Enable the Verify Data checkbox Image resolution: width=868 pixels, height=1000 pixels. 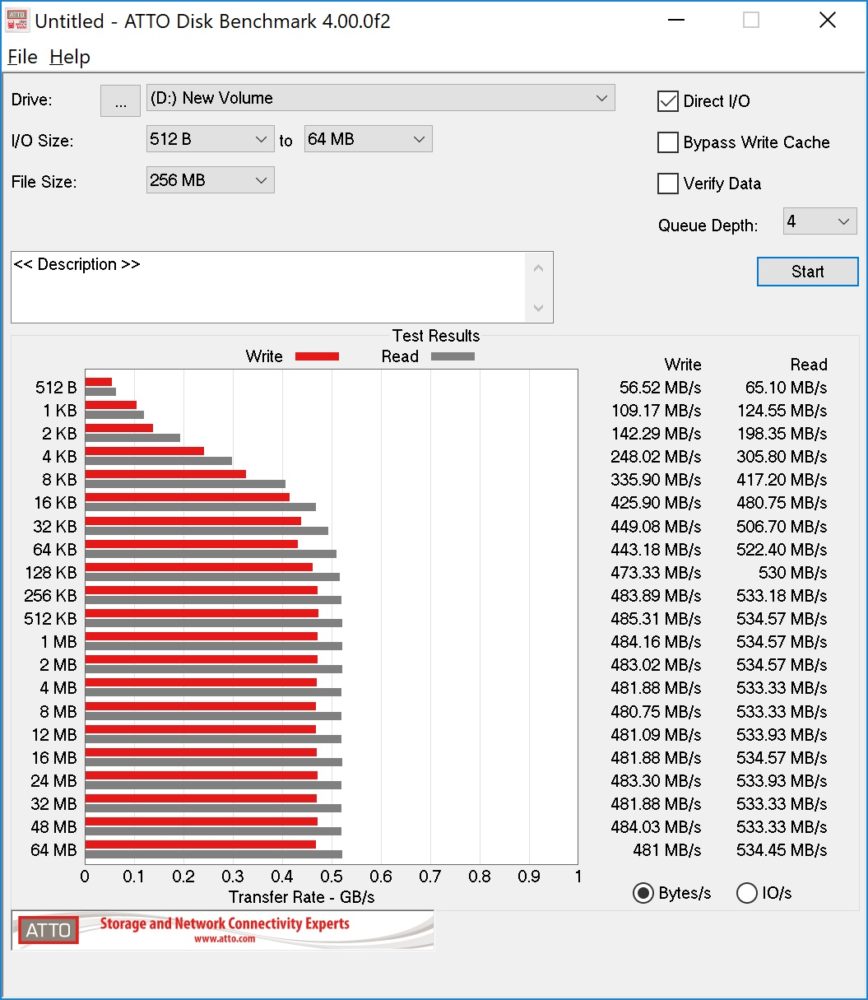(668, 184)
